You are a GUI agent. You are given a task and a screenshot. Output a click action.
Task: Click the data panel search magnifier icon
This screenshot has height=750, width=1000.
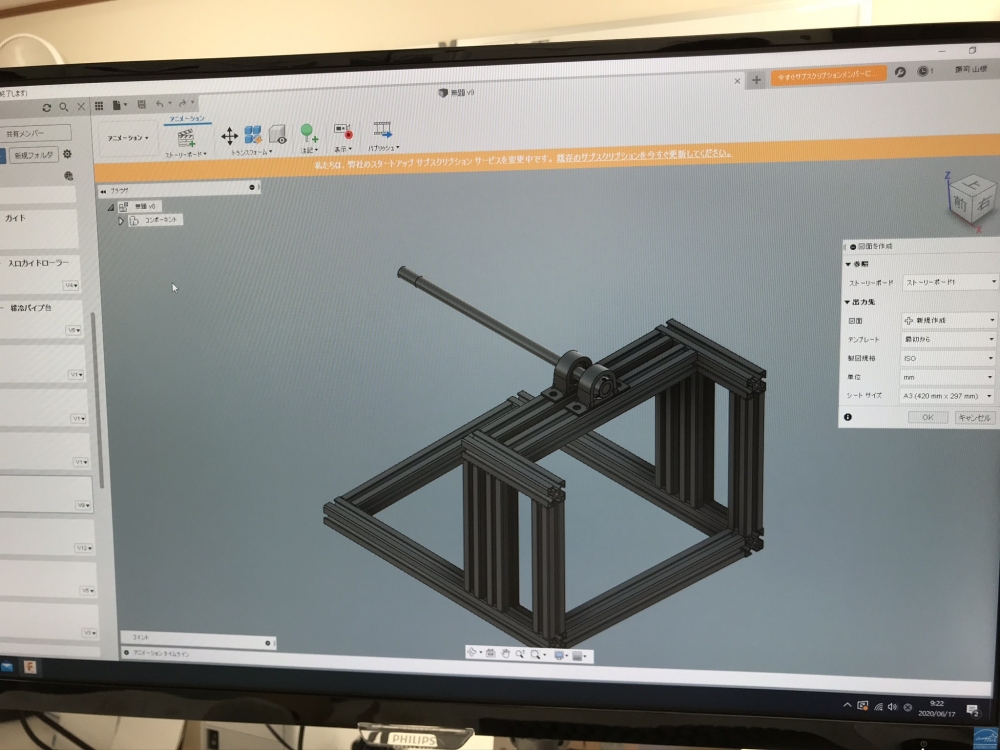pyautogui.click(x=64, y=107)
